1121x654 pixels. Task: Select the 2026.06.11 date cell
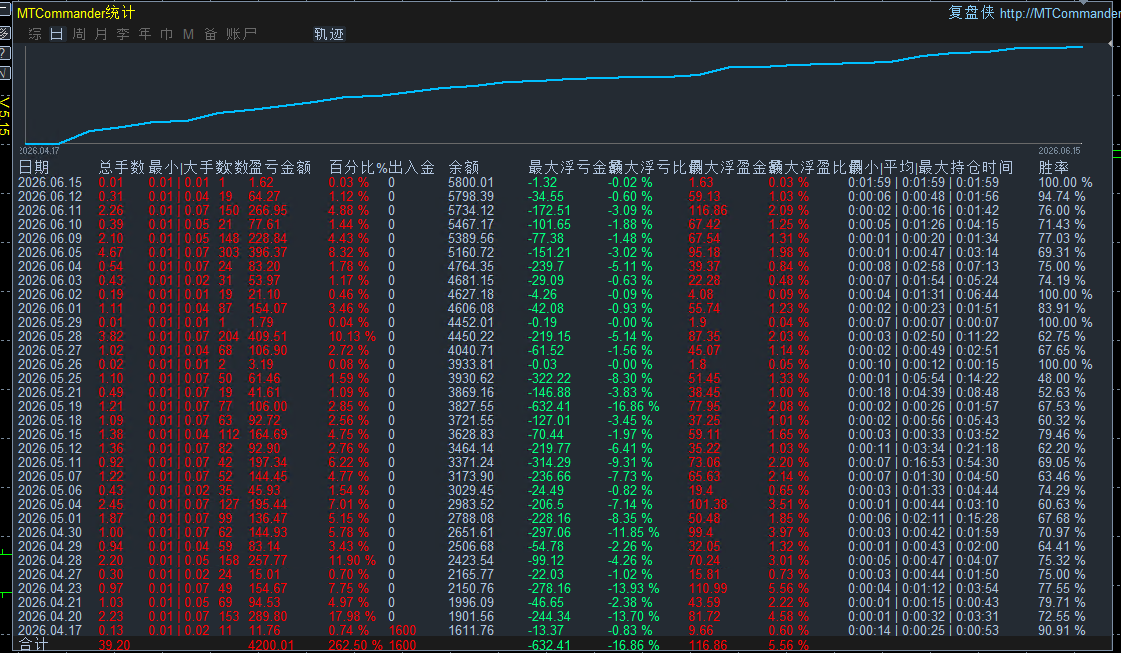click(50, 210)
